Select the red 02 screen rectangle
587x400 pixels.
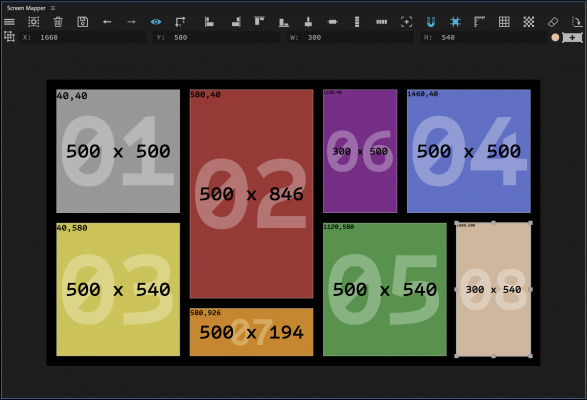(251, 194)
